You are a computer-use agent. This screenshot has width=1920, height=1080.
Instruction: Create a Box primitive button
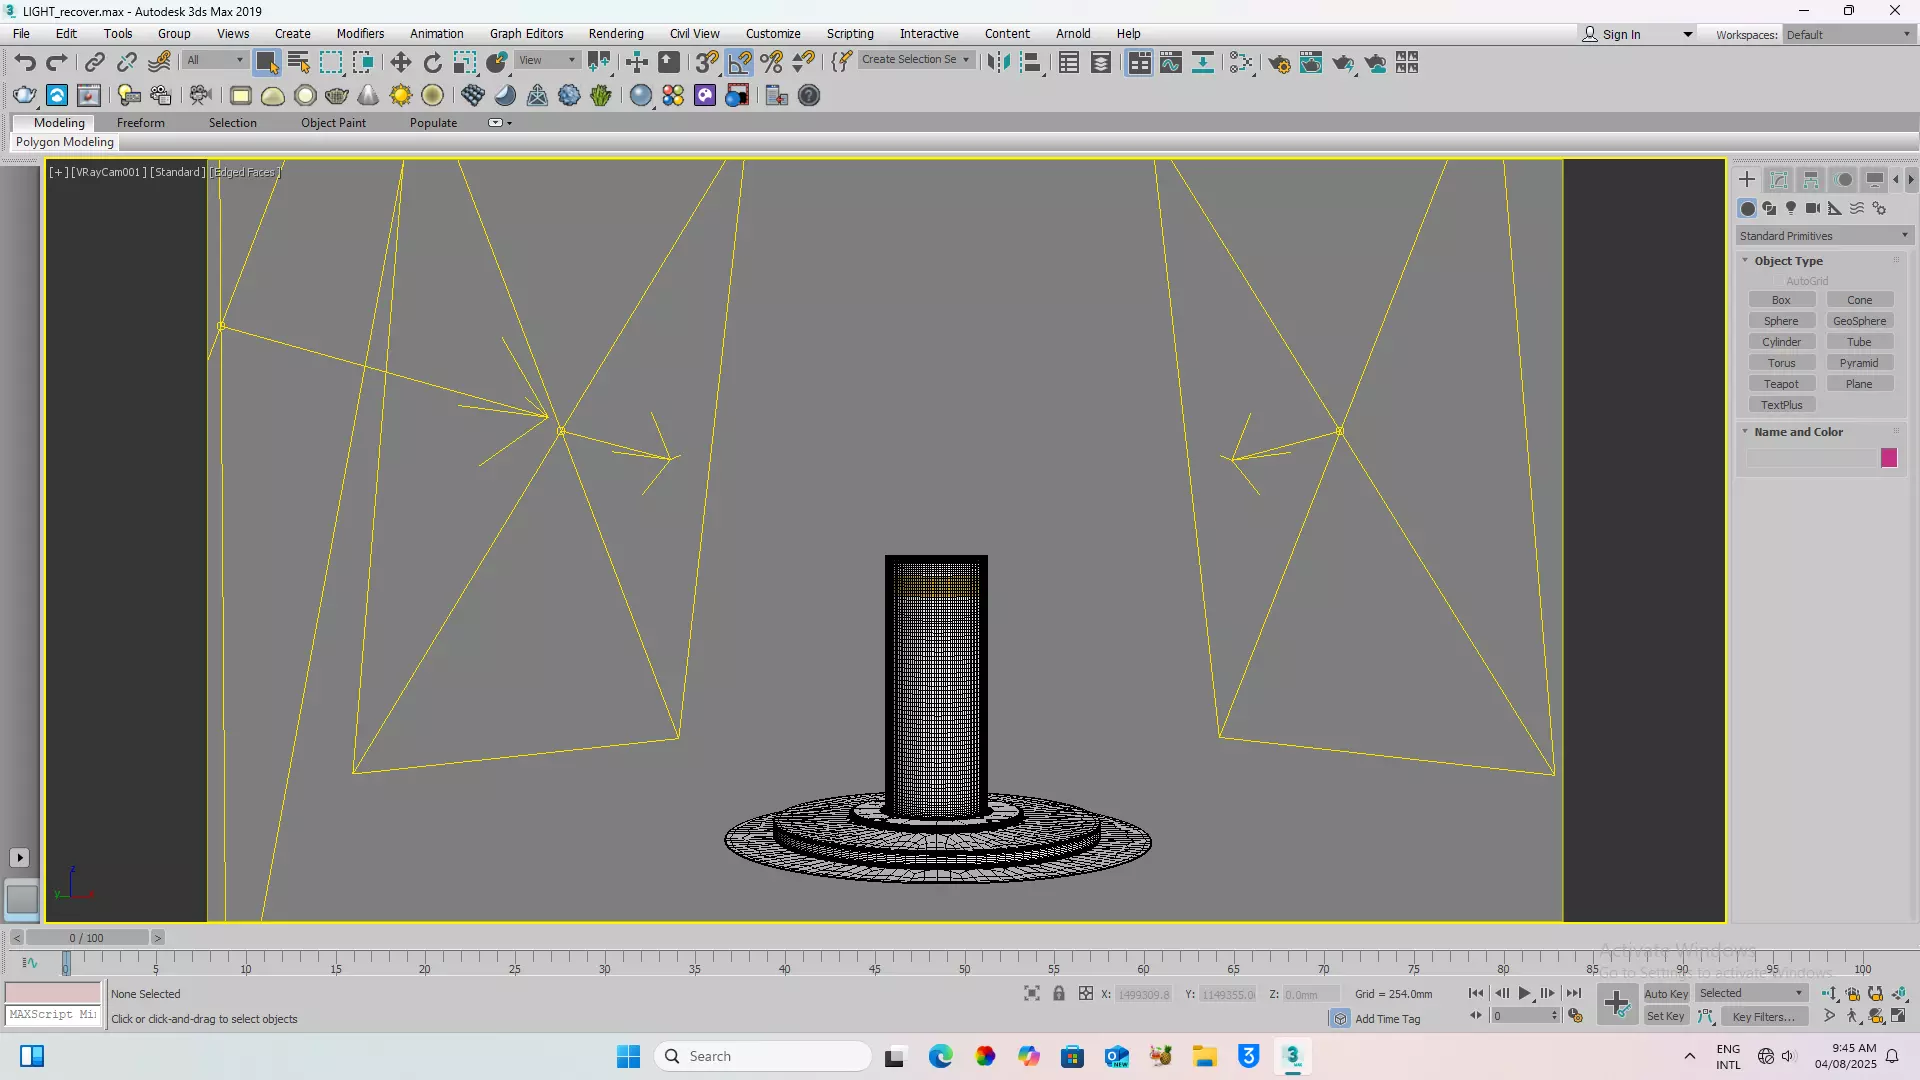[1781, 300]
